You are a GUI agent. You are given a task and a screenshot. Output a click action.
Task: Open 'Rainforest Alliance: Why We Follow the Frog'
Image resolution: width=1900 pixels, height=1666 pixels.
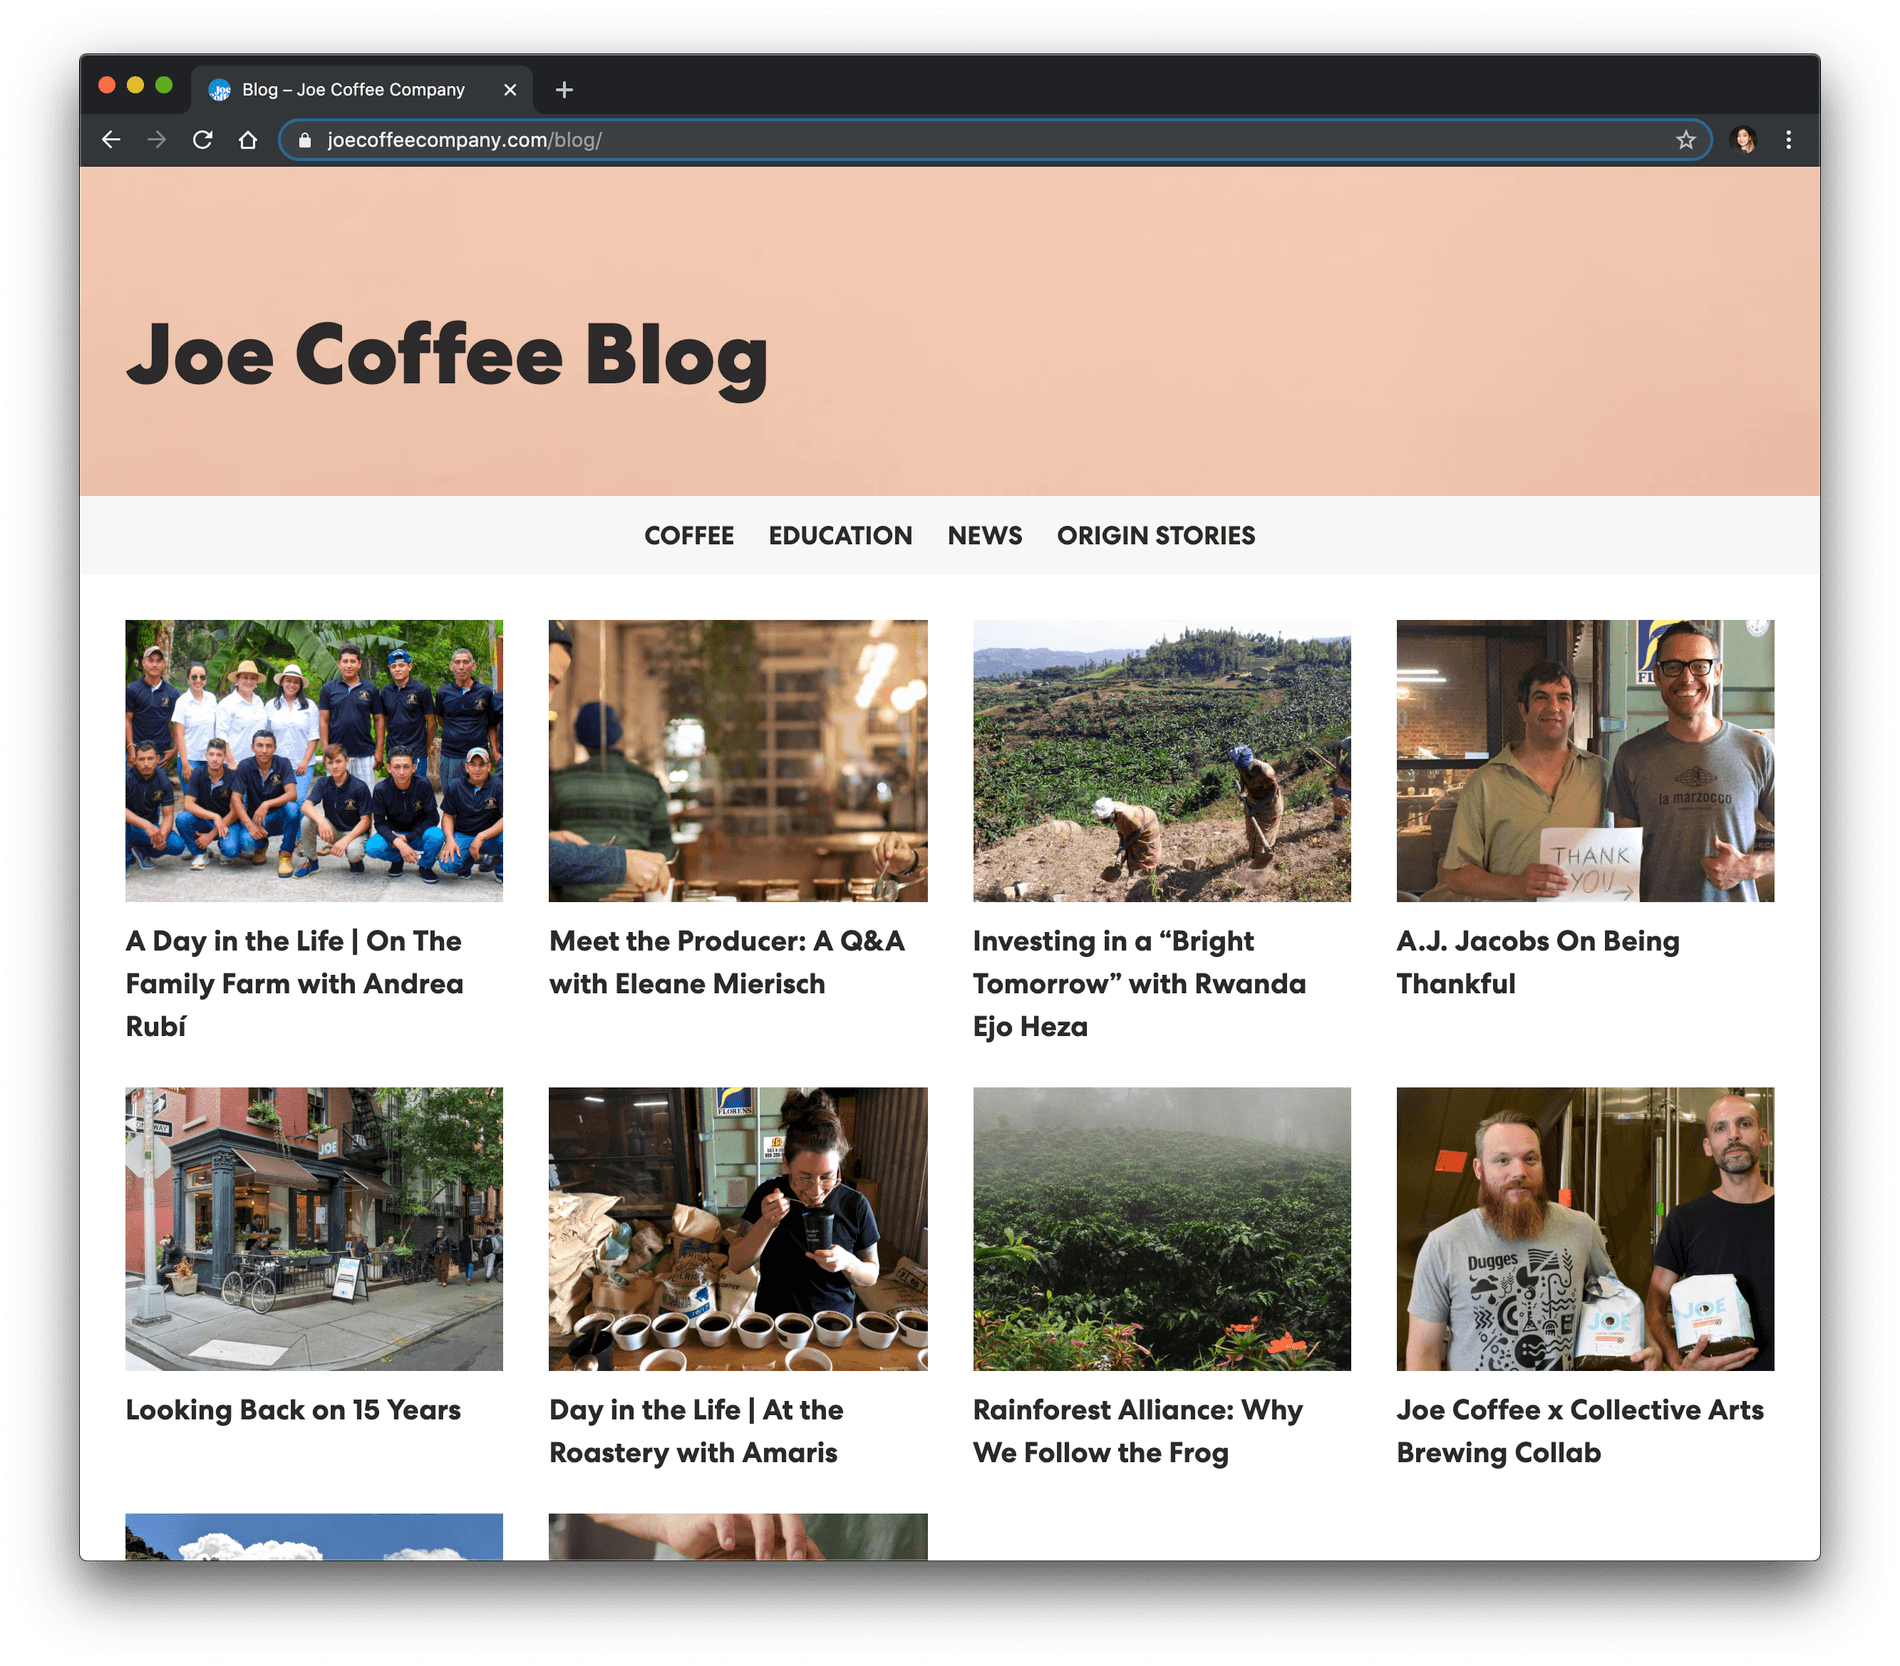point(1138,1431)
